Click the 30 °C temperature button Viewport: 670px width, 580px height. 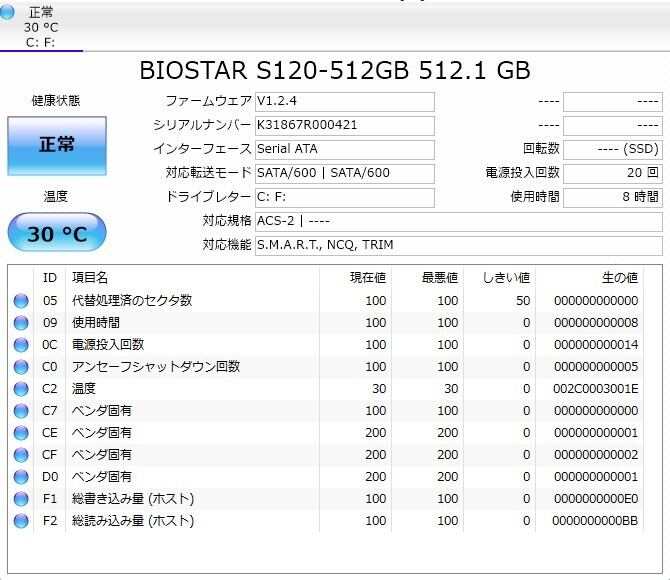pyautogui.click(x=57, y=233)
